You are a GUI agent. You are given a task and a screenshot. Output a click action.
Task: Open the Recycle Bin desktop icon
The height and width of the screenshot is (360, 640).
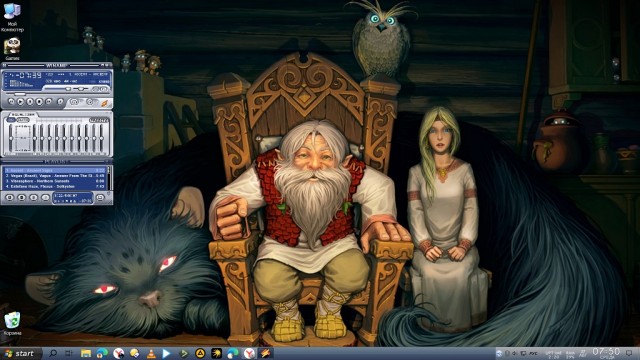[x=12, y=324]
